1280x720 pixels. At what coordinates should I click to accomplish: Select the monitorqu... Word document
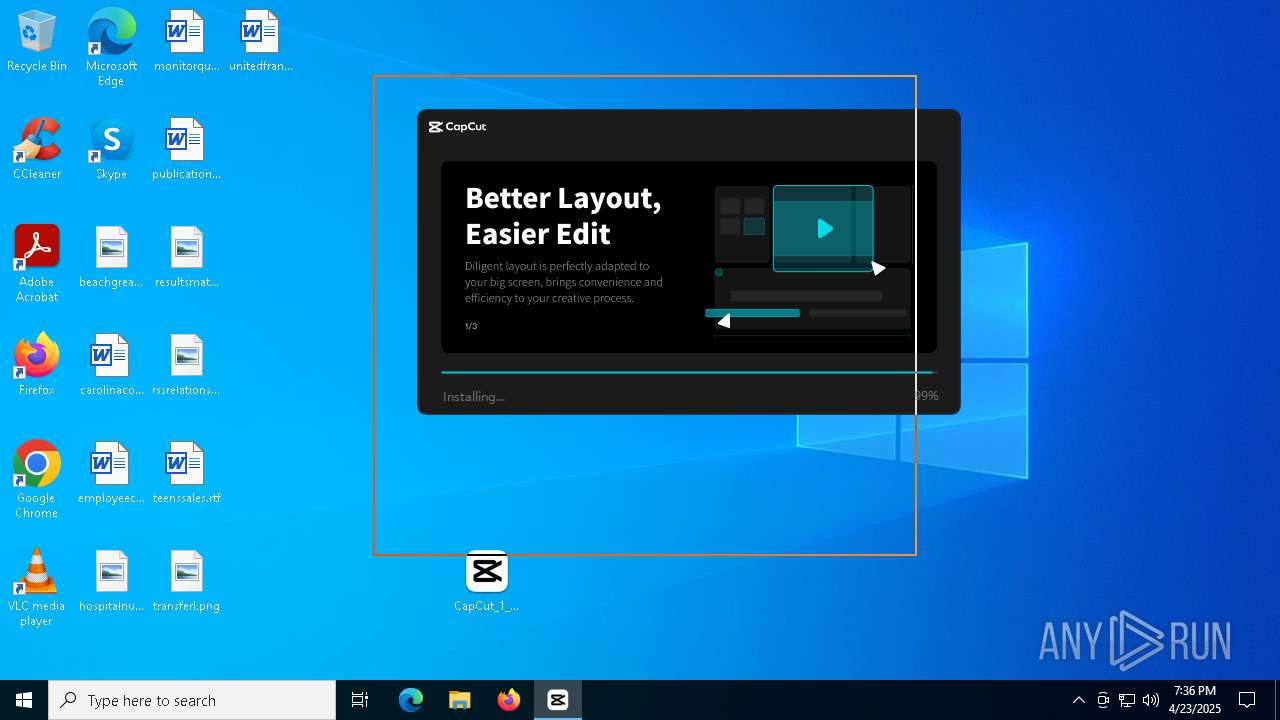(x=186, y=42)
